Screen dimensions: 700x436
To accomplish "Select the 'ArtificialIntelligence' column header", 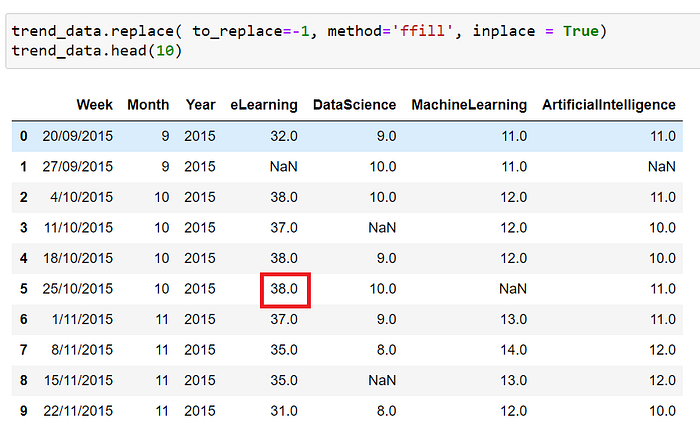I will click(x=609, y=105).
